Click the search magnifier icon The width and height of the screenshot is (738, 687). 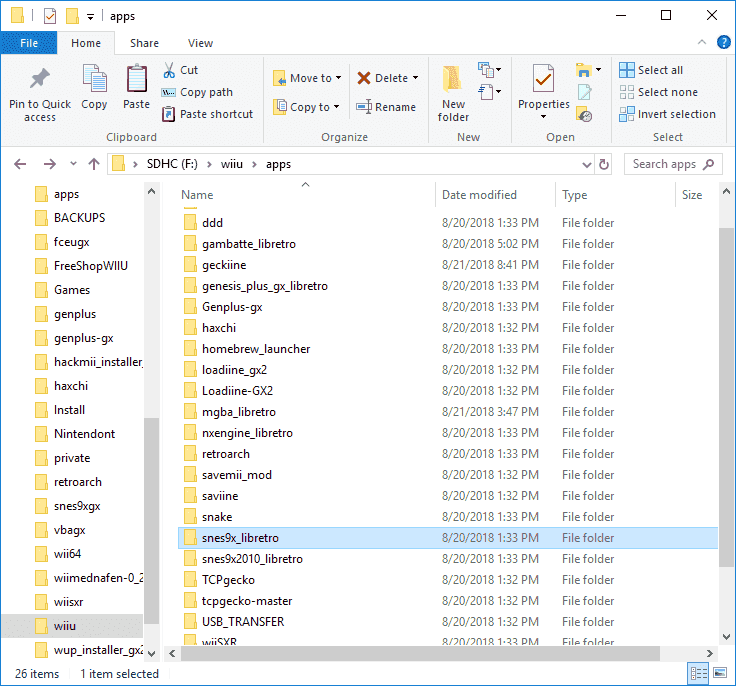[x=708, y=164]
